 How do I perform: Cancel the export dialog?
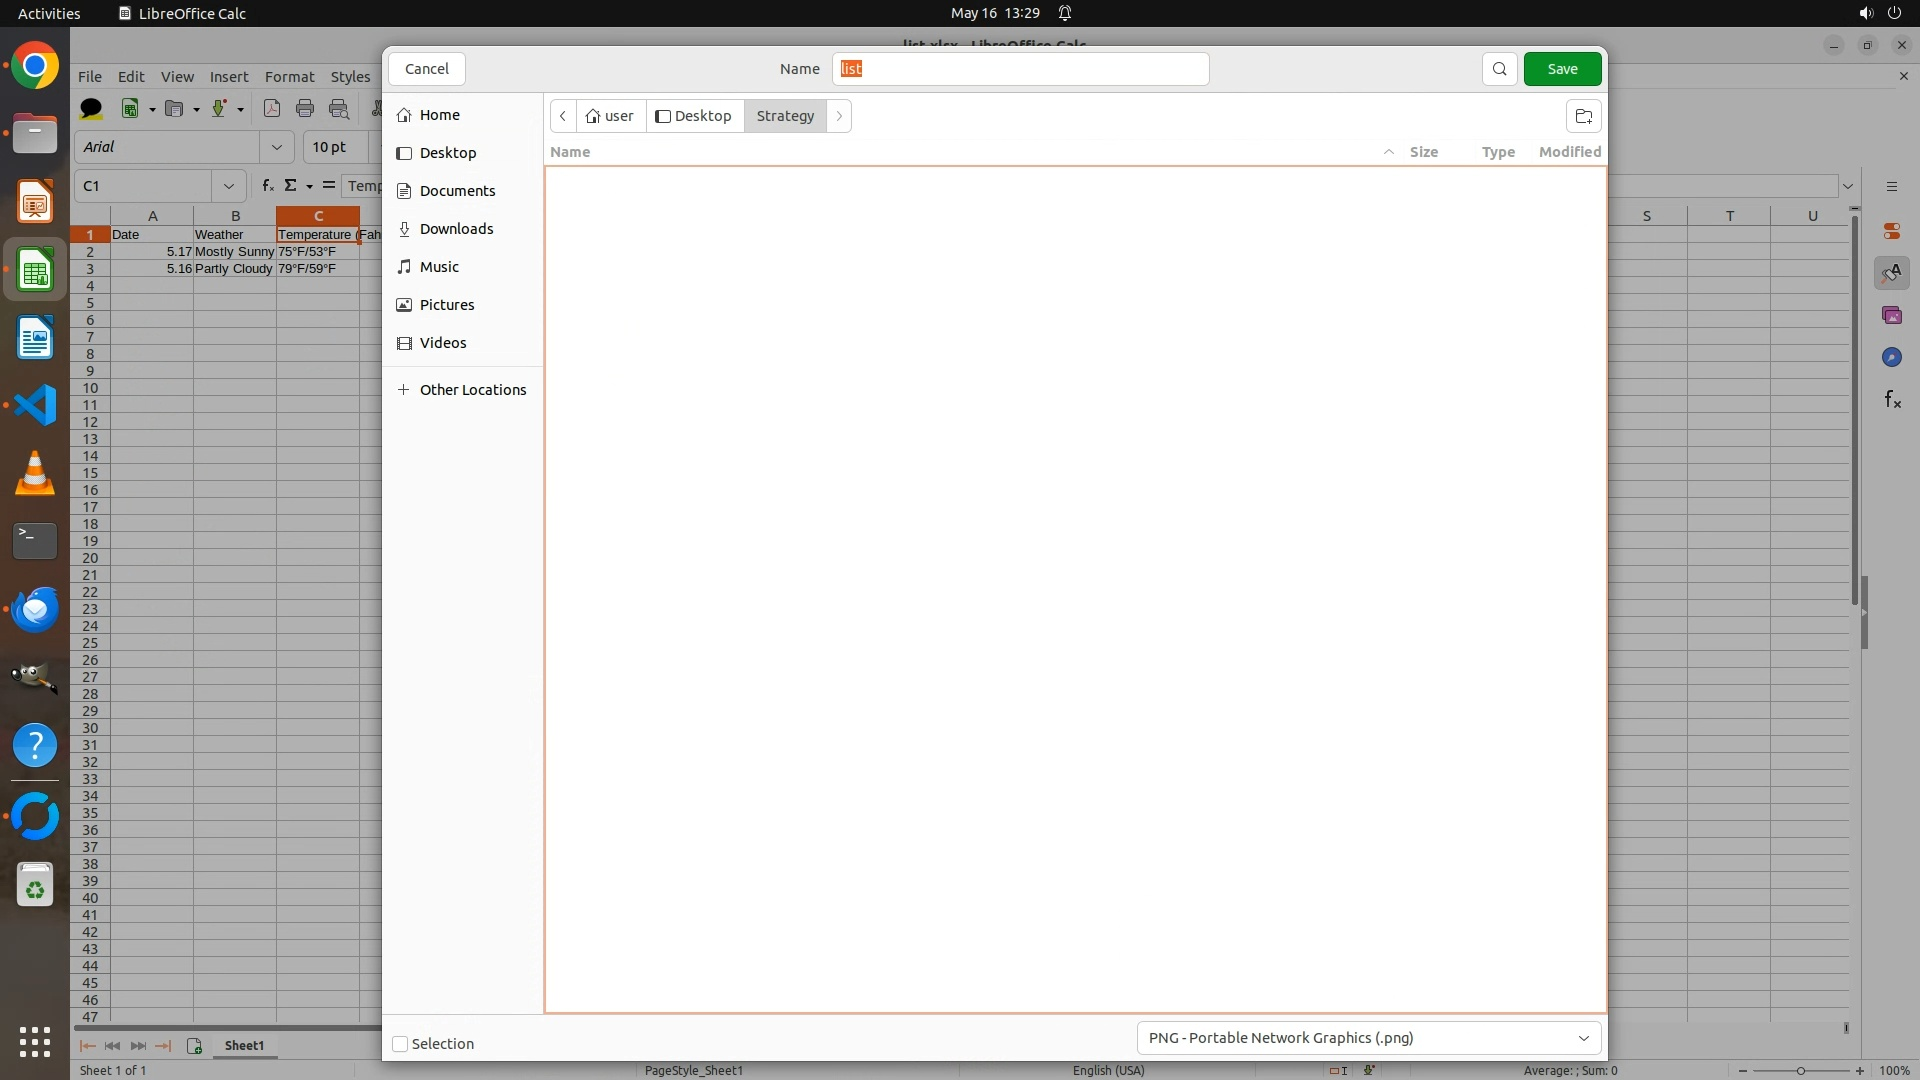click(427, 69)
